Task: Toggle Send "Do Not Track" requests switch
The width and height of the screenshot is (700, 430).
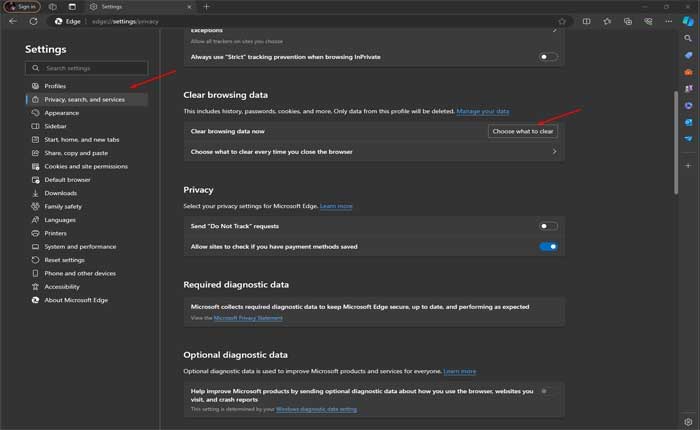Action: (548, 226)
